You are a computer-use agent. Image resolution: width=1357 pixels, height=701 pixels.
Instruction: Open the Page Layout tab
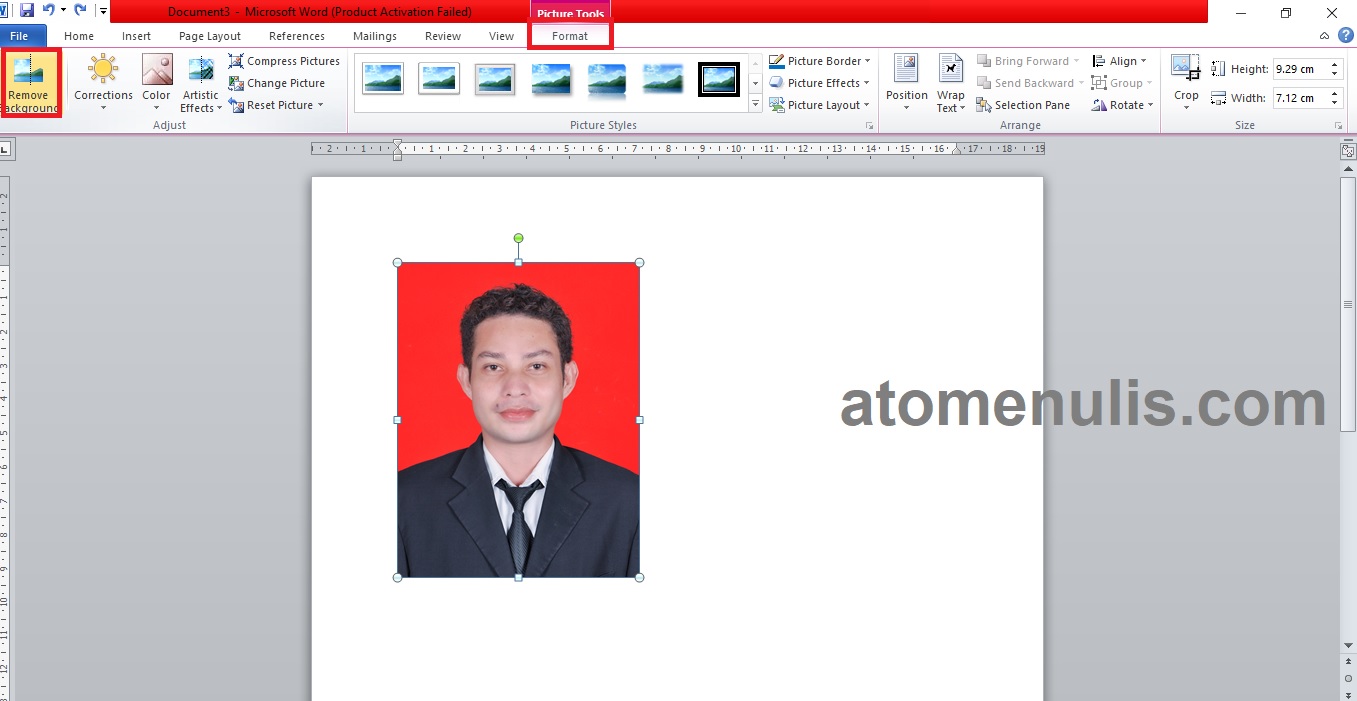click(x=209, y=35)
